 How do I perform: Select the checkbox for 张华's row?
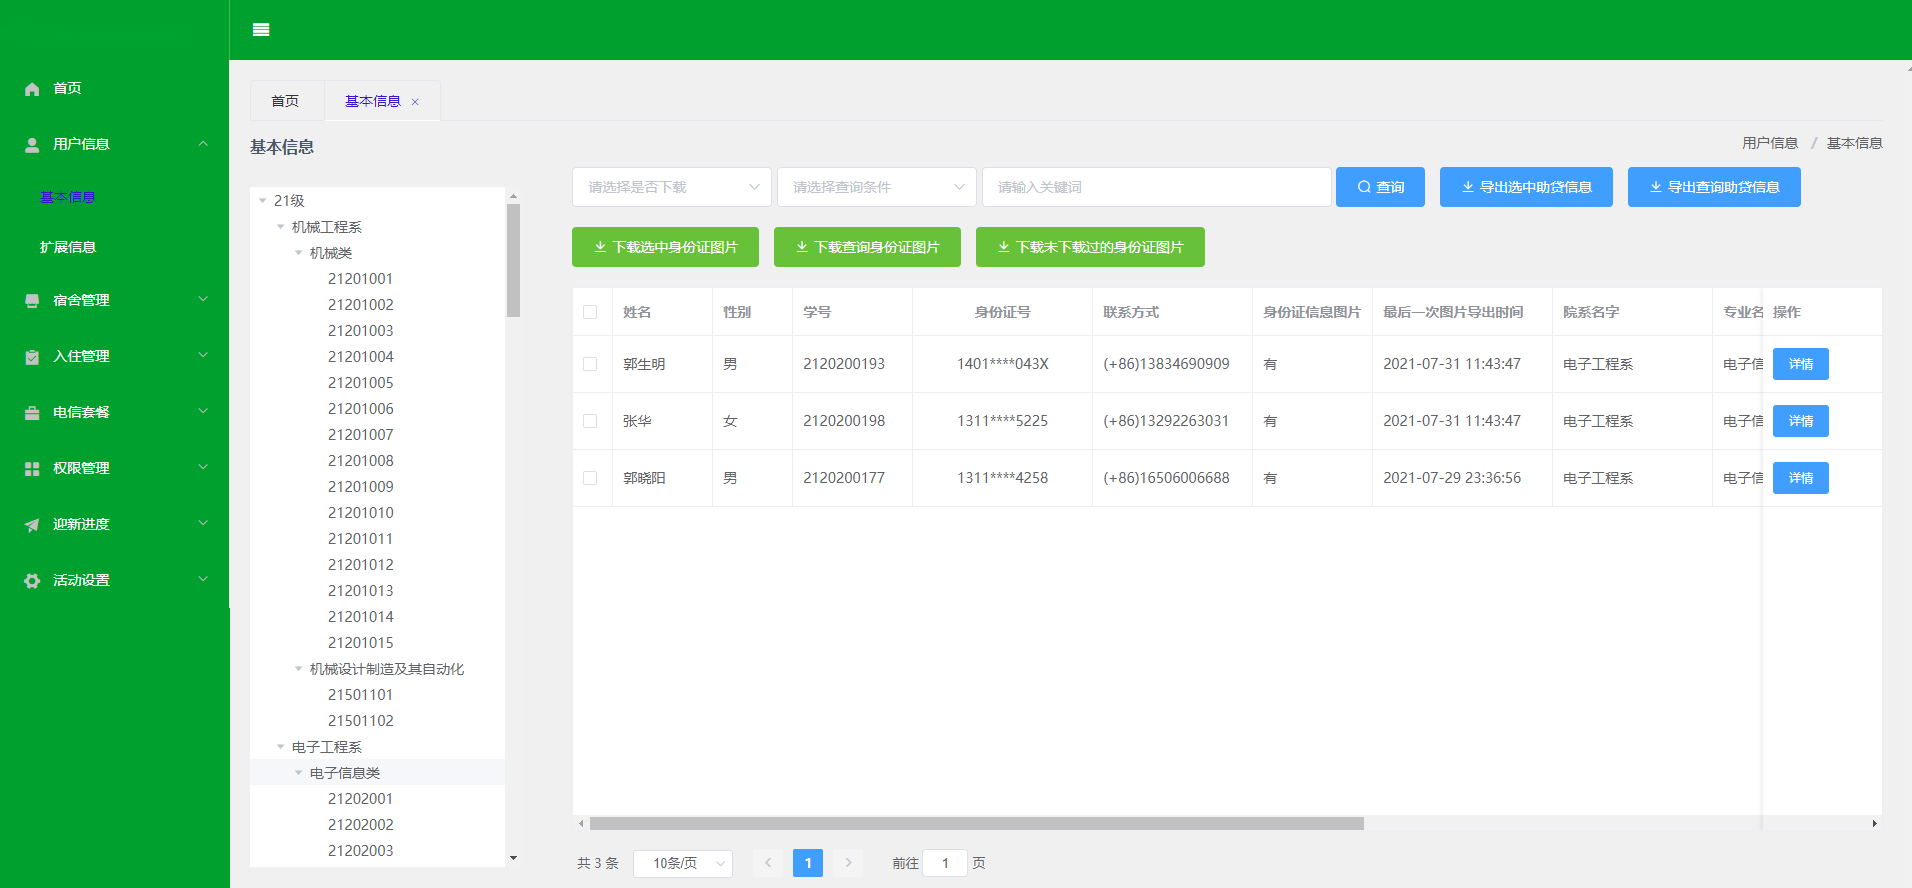pos(590,421)
